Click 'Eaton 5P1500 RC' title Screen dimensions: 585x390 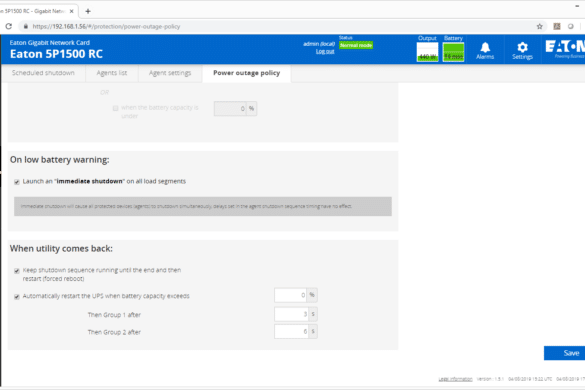click(x=56, y=54)
